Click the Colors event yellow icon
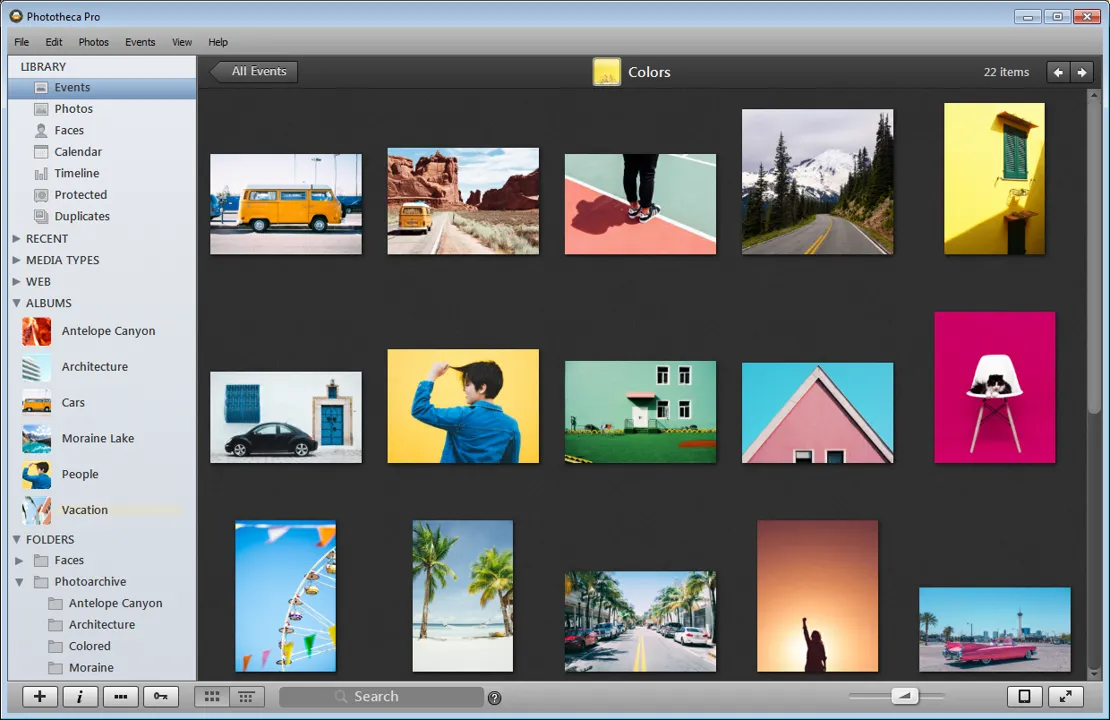This screenshot has width=1110, height=720. coord(607,72)
